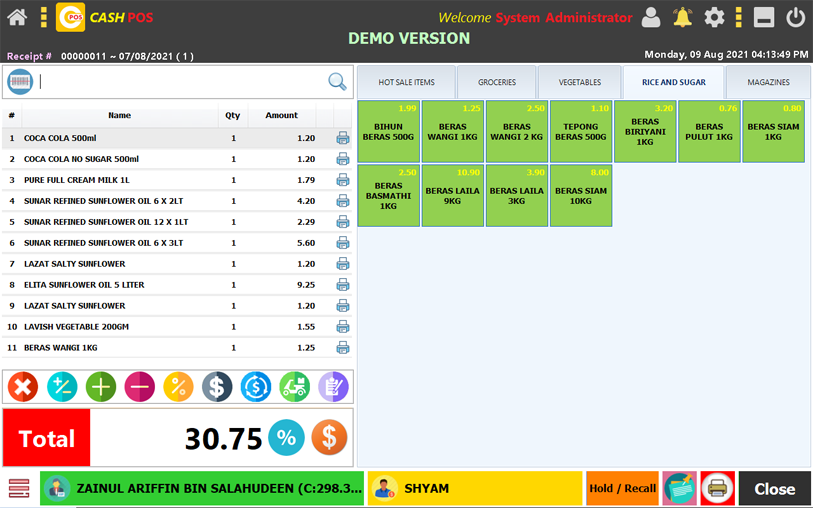The image size is (813, 508).
Task: Open the hamburger list menu icon
Action: pyautogui.click(x=19, y=488)
